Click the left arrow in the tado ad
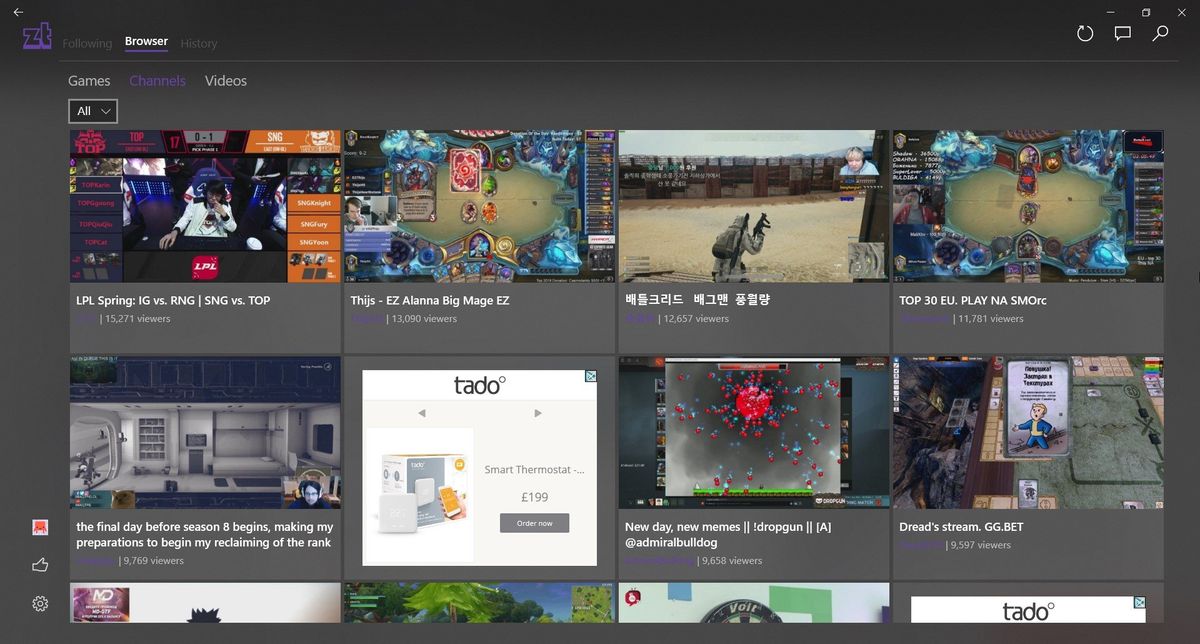The height and width of the screenshot is (644, 1200). [421, 412]
